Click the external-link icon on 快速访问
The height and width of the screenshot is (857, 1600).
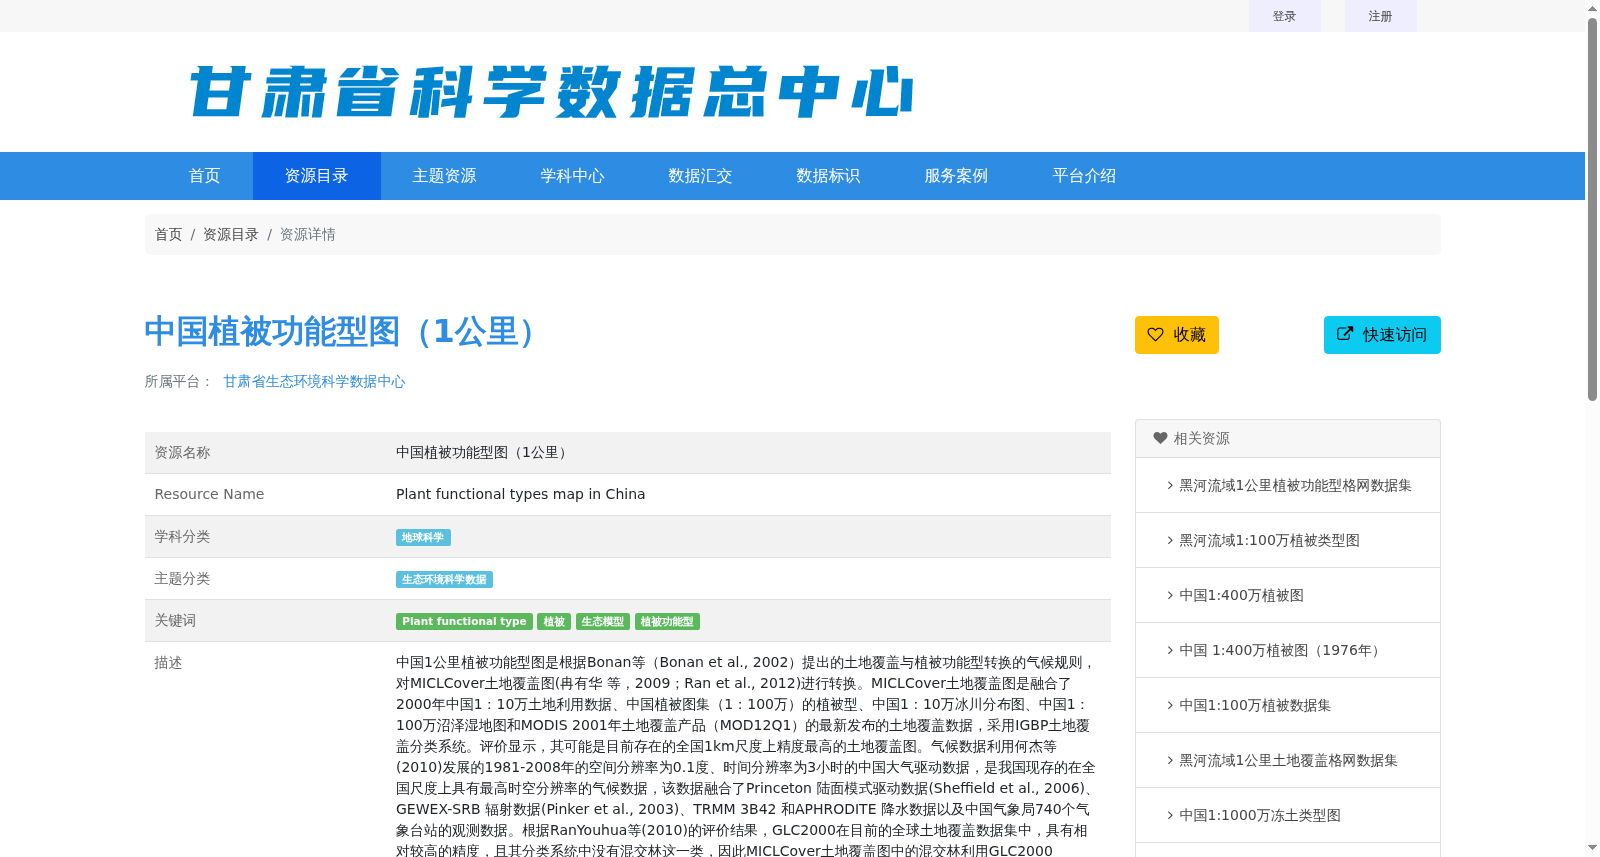point(1345,334)
